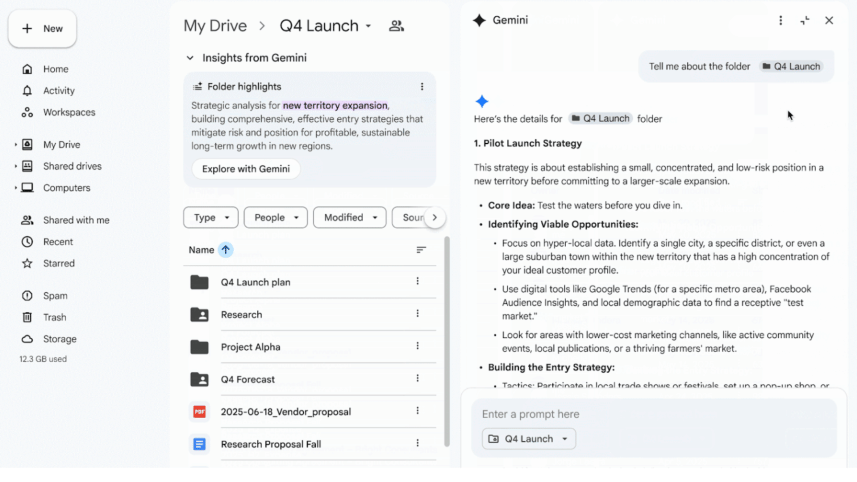The image size is (857, 482).
Task: Open Computers in the sidebar
Action: 67,187
